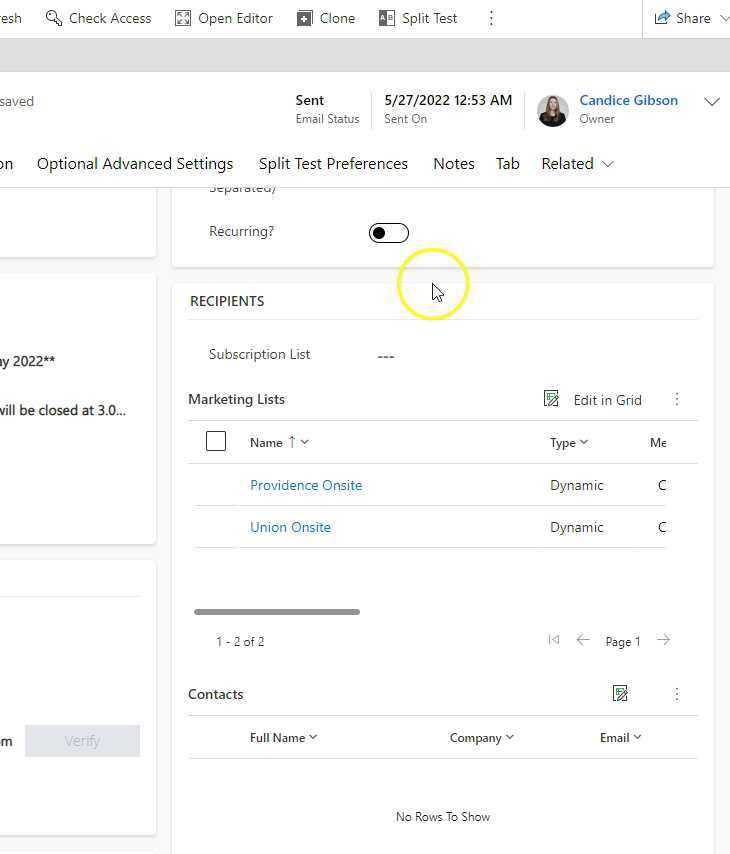Toggle the Recurring switch
Viewport: 730px width, 854px height.
pyautogui.click(x=388, y=233)
